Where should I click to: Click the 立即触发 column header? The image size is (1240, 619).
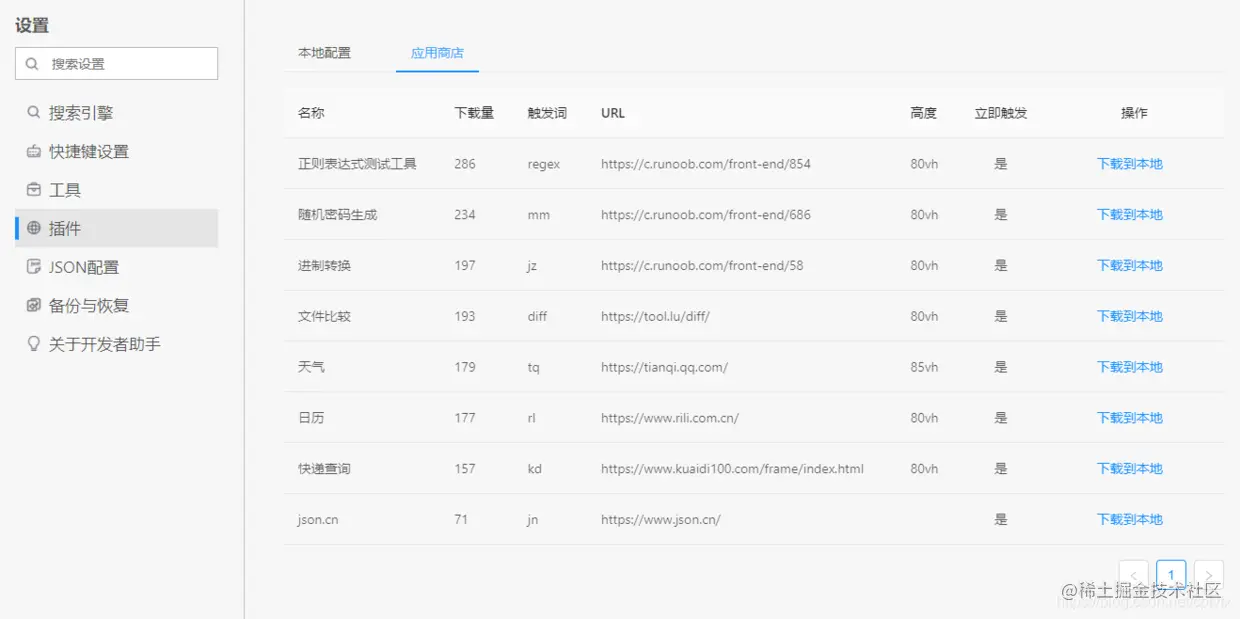pyautogui.click(x=1001, y=113)
